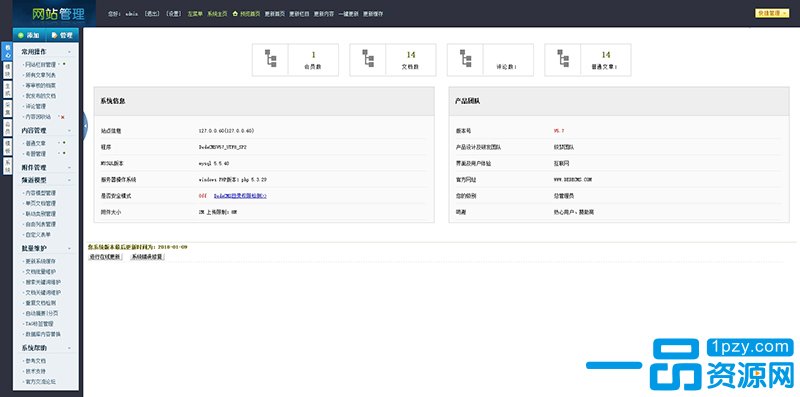Click 更新栏目 in the top bar
This screenshot has height=397, width=800.
click(x=299, y=14)
